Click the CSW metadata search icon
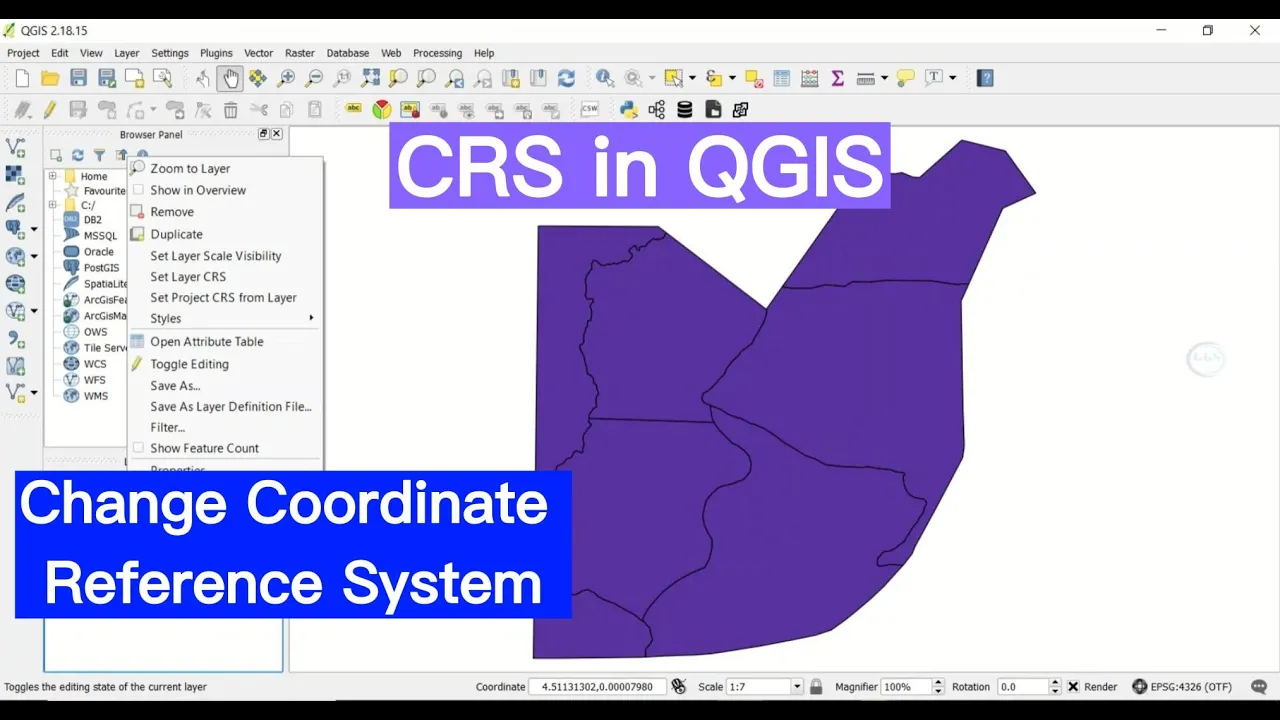The image size is (1280, 720). [590, 109]
